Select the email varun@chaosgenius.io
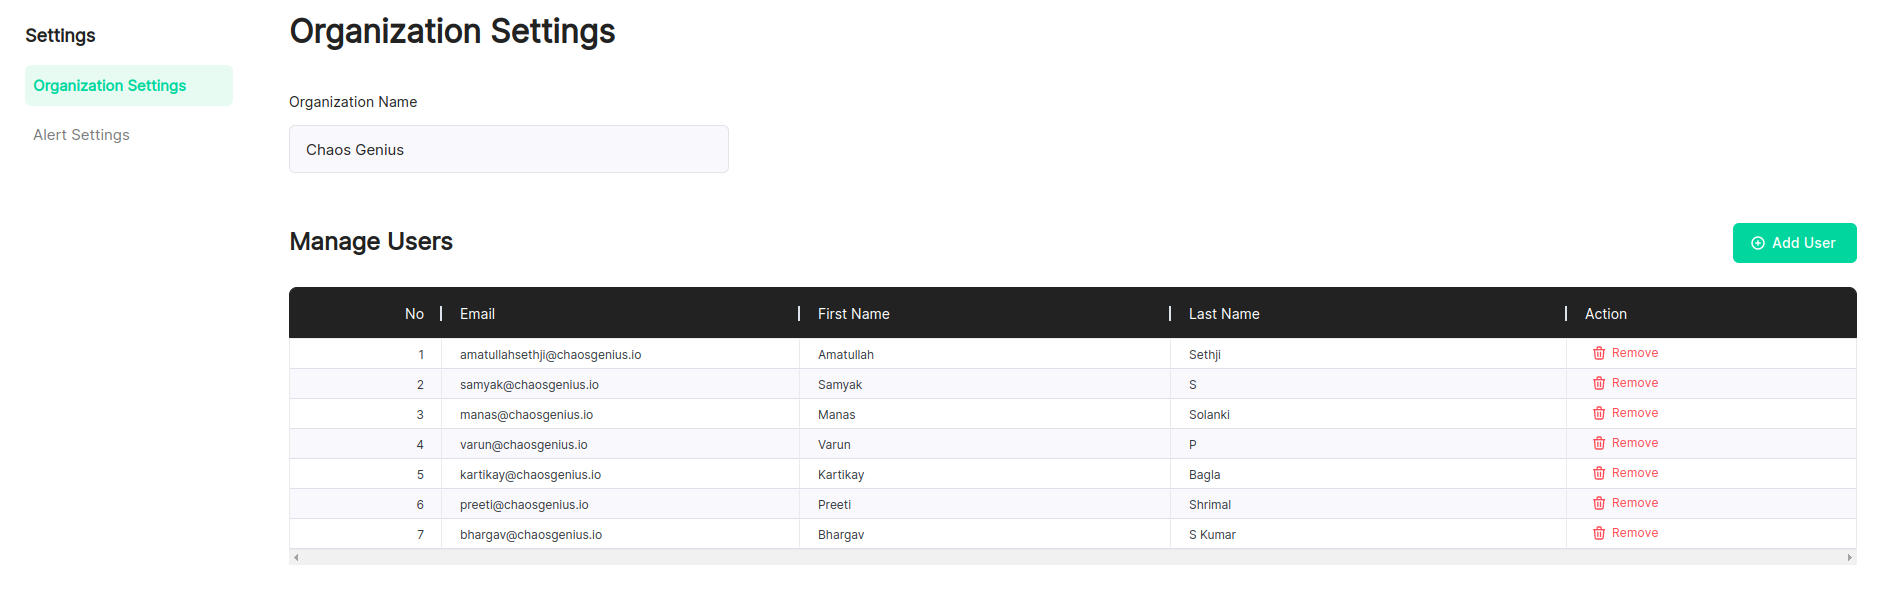The width and height of the screenshot is (1884, 603). [524, 445]
